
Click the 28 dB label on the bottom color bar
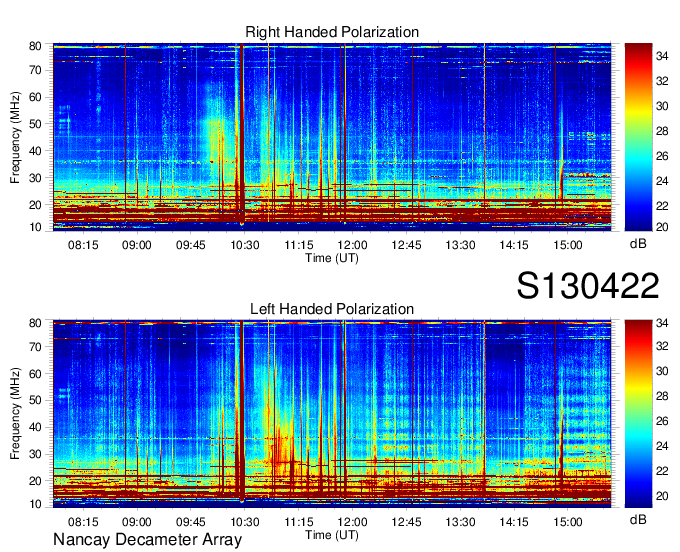(662, 396)
